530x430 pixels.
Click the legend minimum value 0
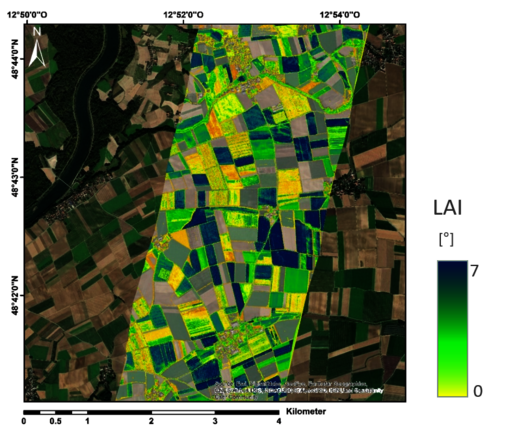[478, 391]
